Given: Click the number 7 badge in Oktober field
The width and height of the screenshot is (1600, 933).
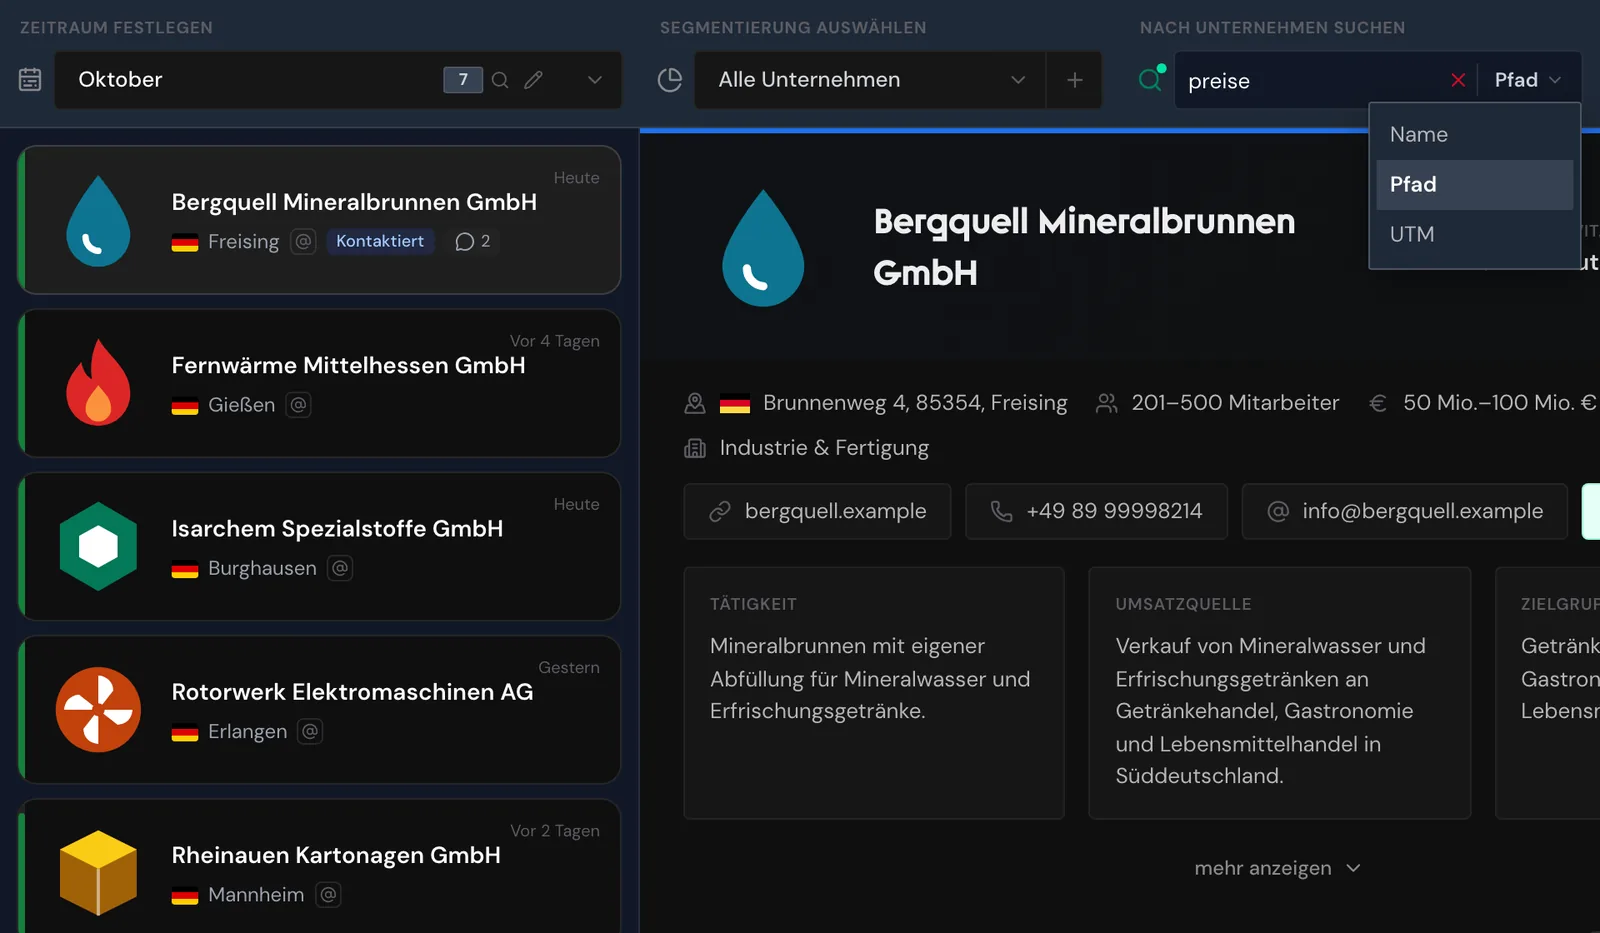Looking at the screenshot, I should (463, 80).
